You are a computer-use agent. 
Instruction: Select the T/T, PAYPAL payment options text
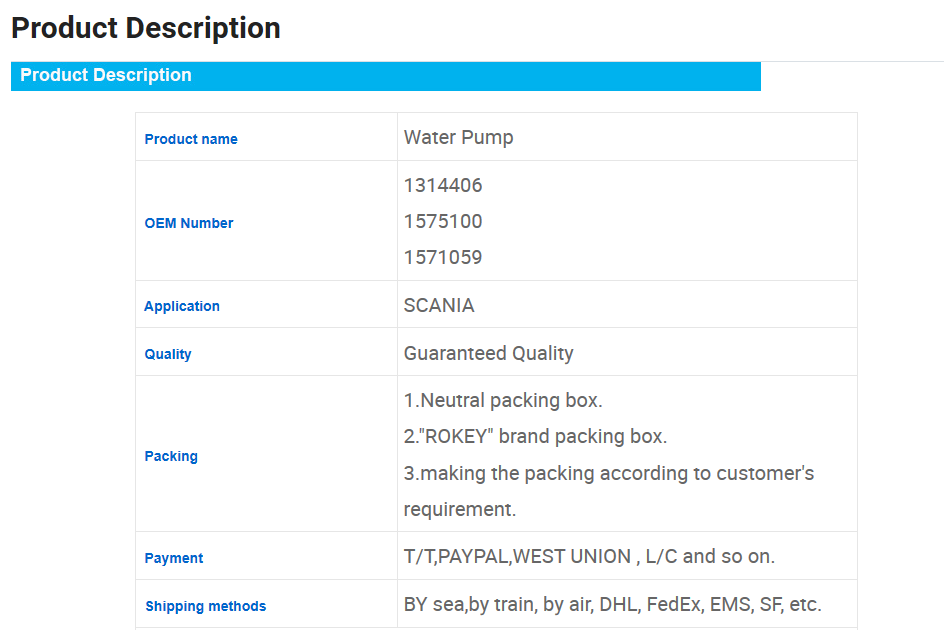click(x=589, y=556)
